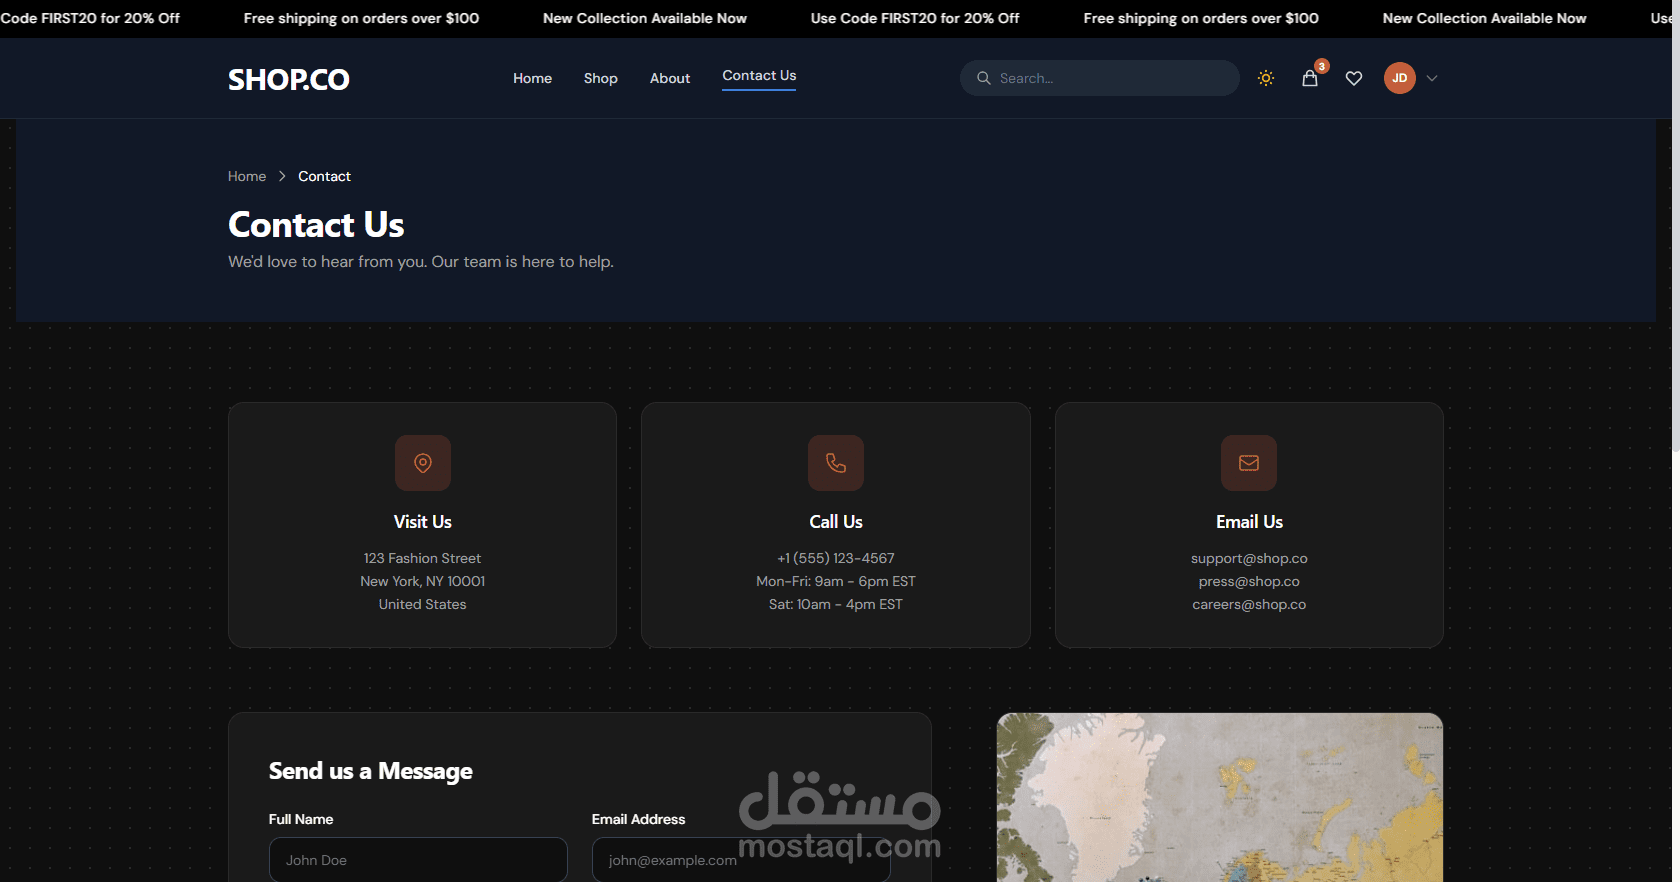1680x882 pixels.
Task: Select the Contact Us nav item
Action: point(759,76)
